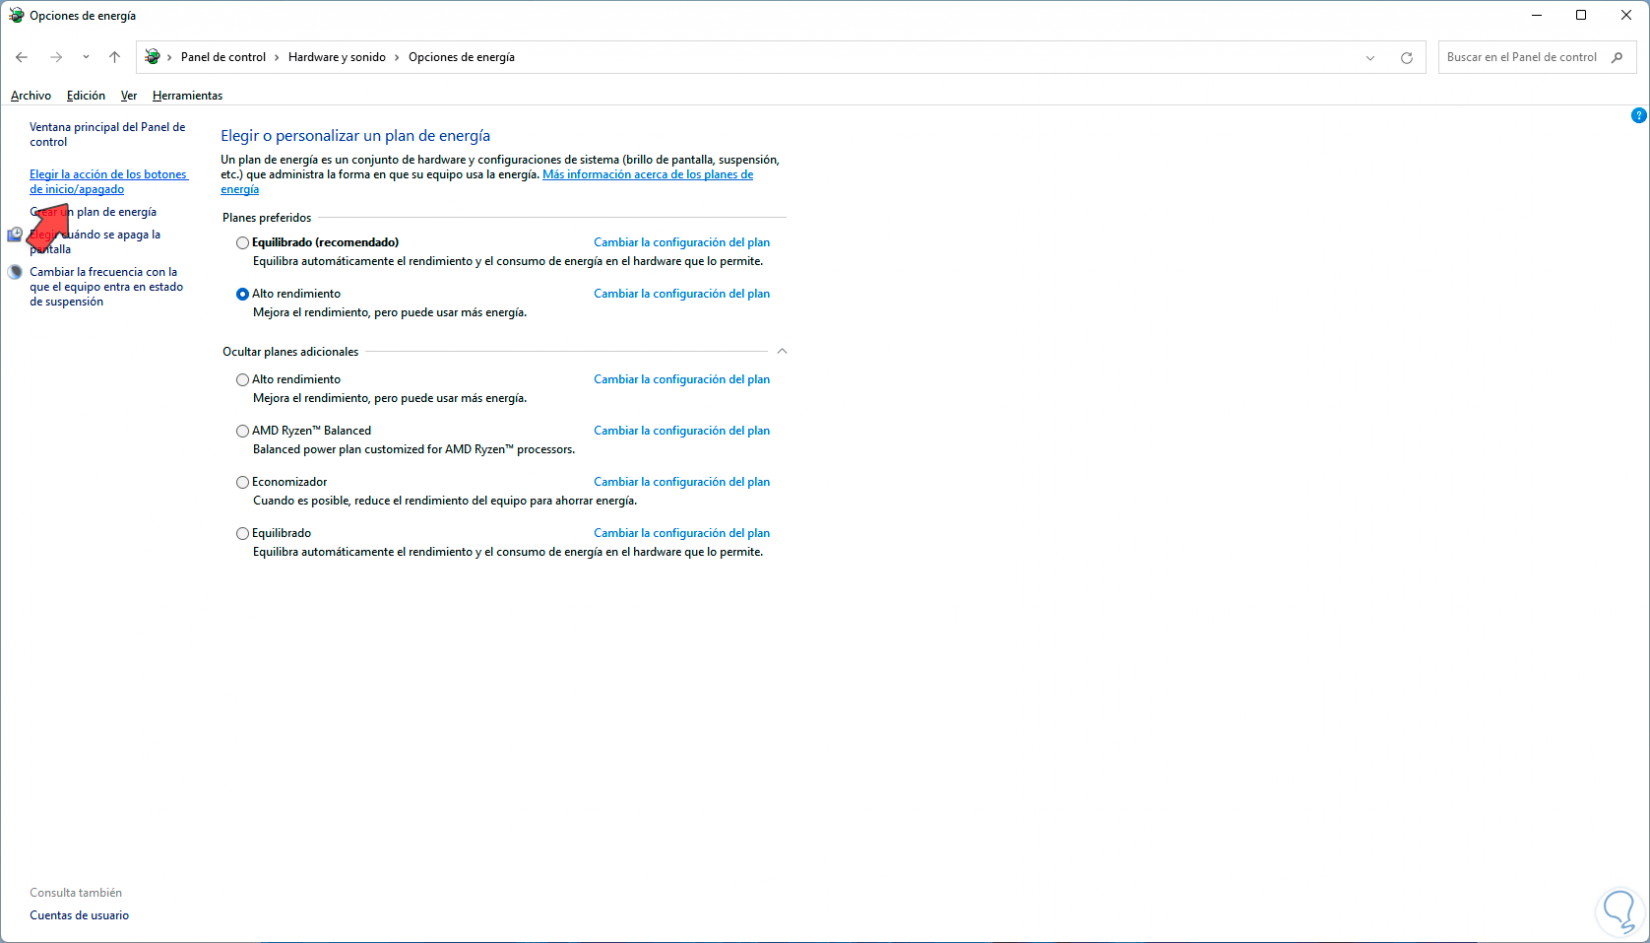Click the moon icon beside the suspensión link
1650x943 pixels.
pos(15,272)
